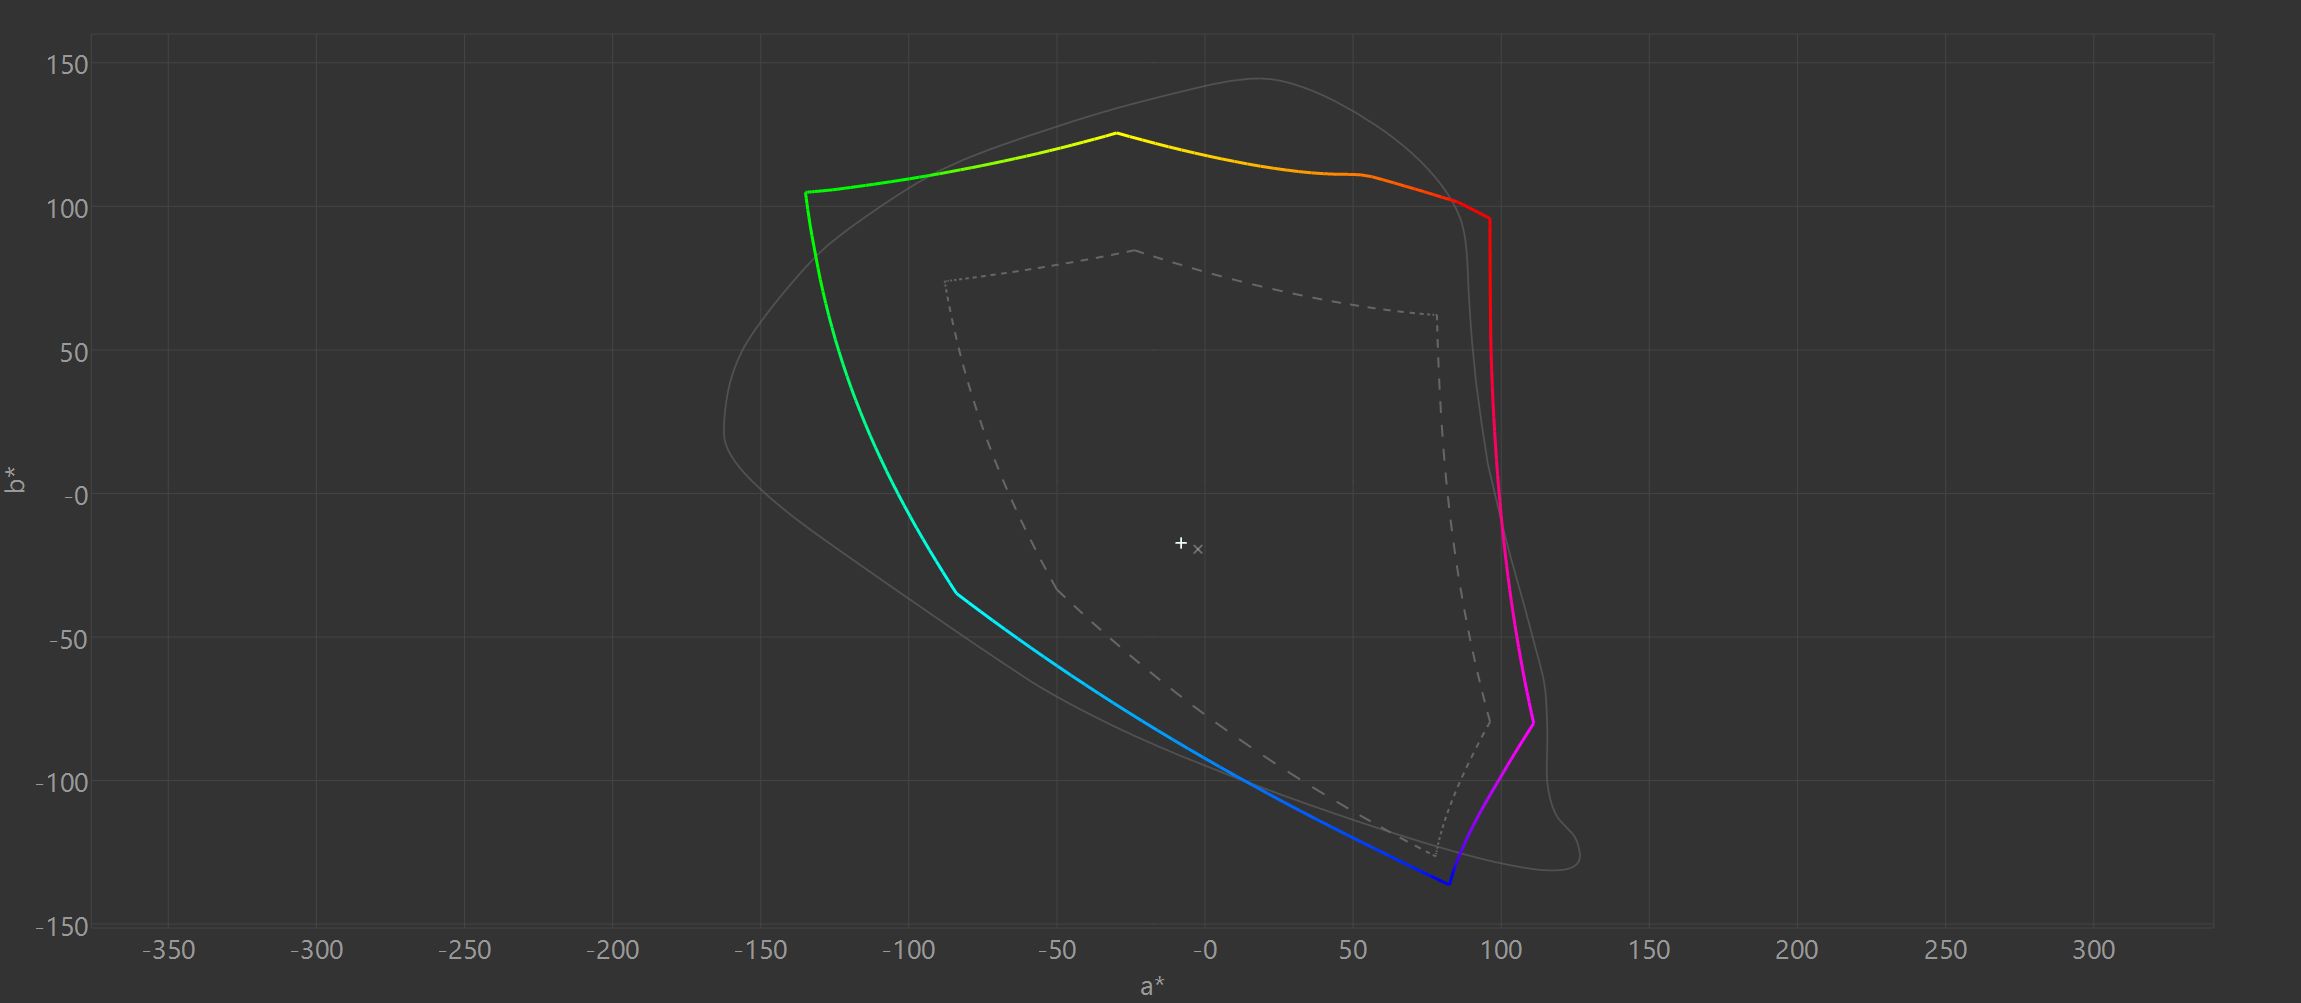Click the green corner of the colored gamut
2301x1003 pixels.
pos(807,192)
